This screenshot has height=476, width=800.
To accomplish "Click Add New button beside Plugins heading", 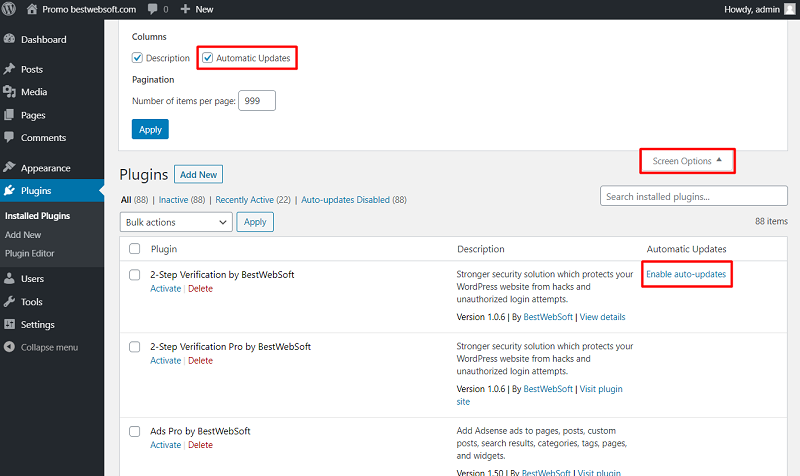I will (198, 174).
